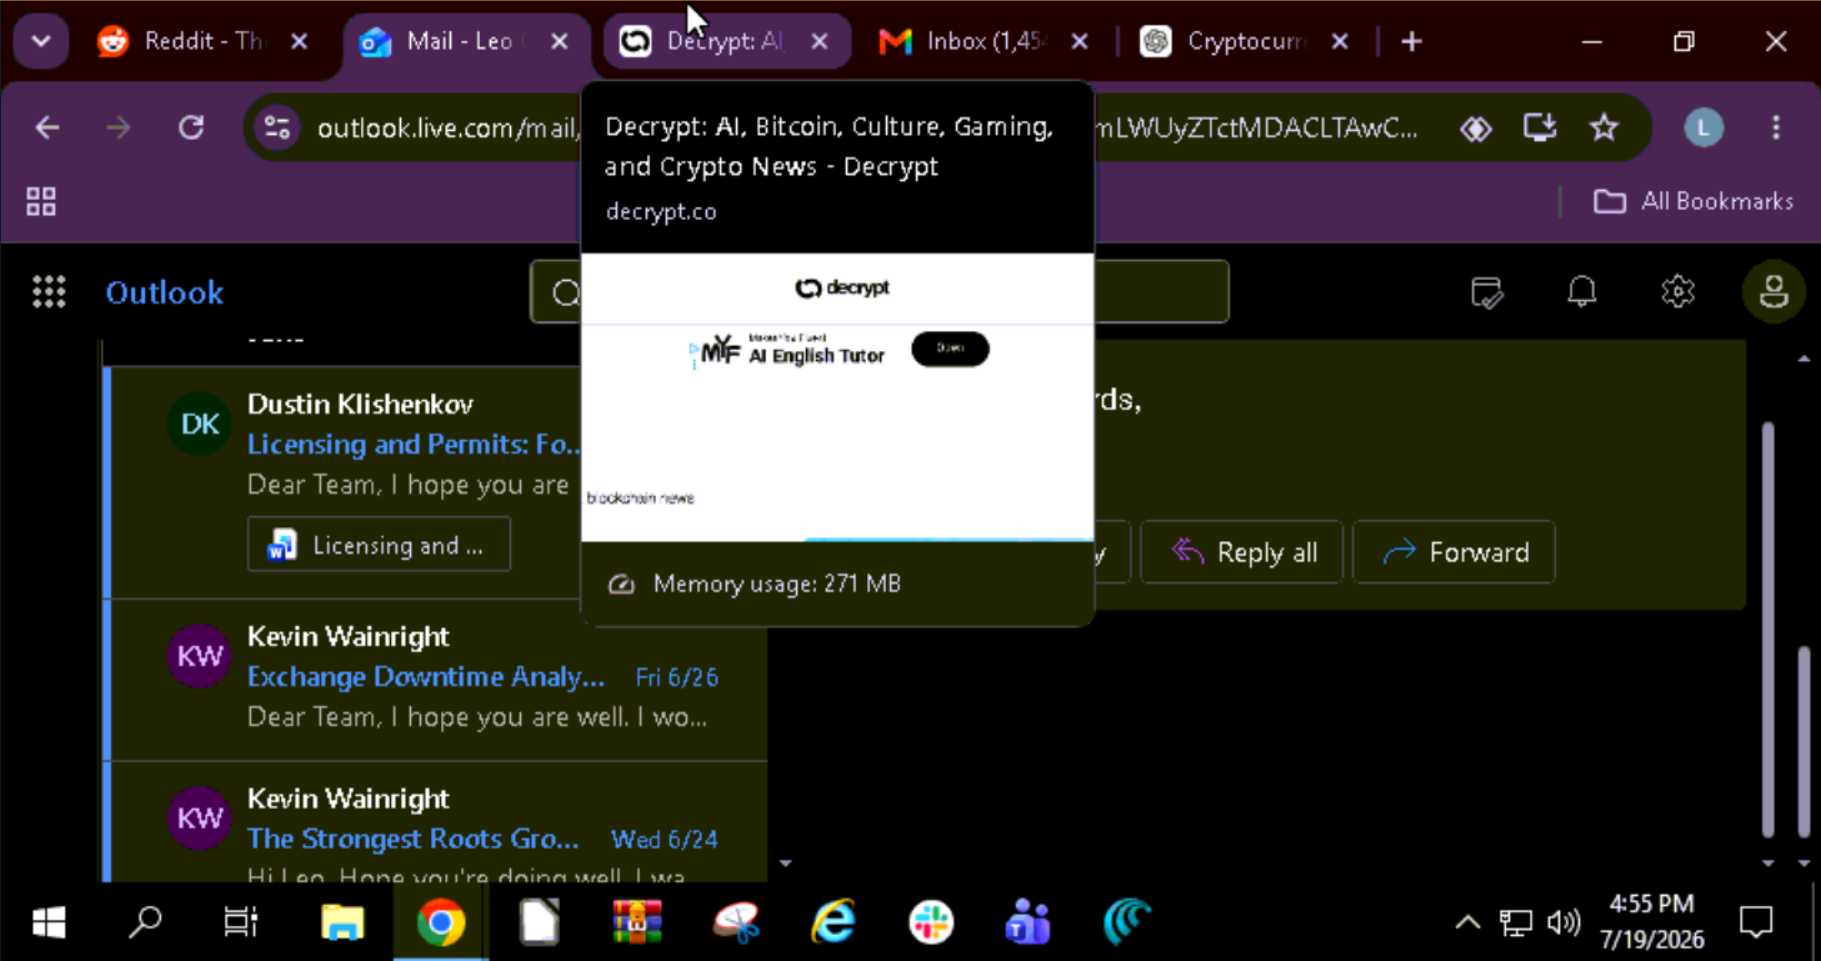Open Windows taskbar search
Viewport: 1821px width, 961px height.
pos(145,922)
